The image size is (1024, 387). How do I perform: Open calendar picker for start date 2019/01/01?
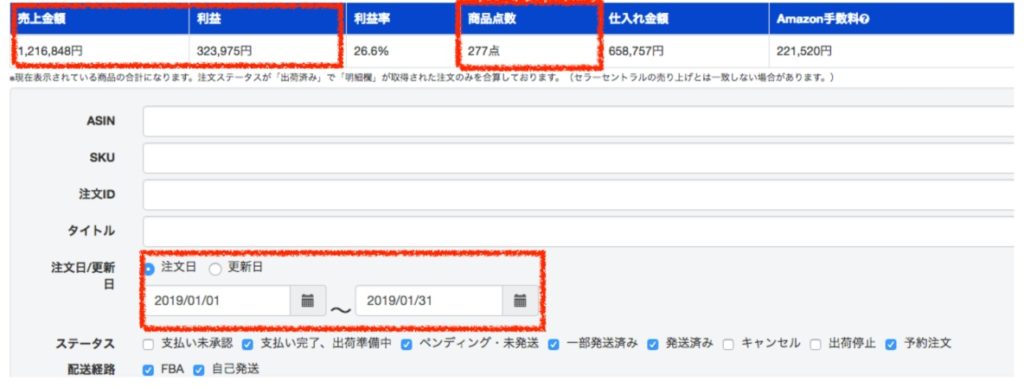click(x=308, y=301)
